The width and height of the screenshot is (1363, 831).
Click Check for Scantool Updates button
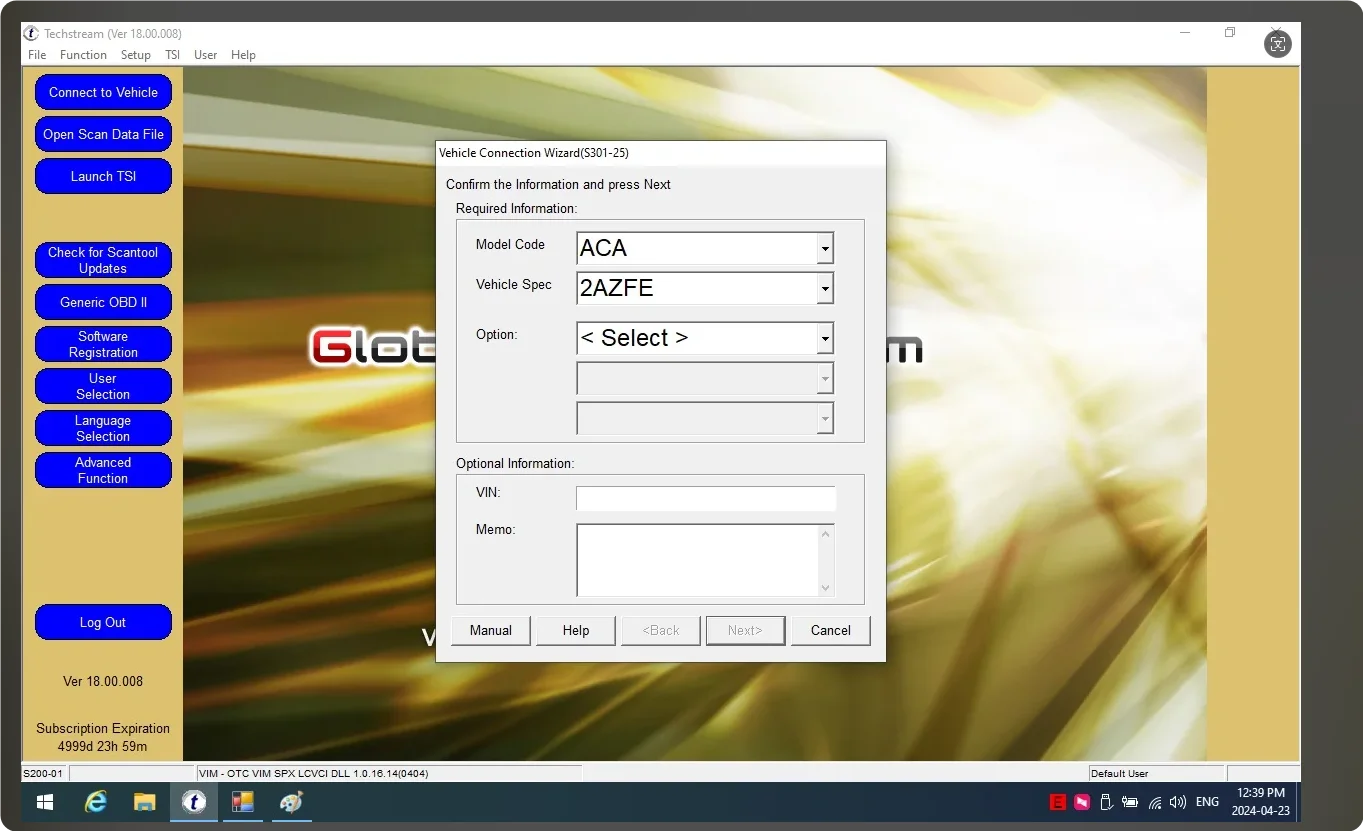click(x=103, y=260)
